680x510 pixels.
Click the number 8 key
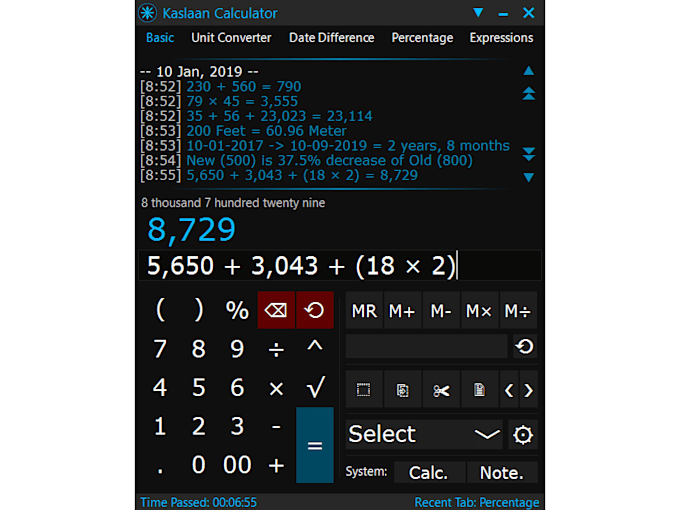click(199, 349)
